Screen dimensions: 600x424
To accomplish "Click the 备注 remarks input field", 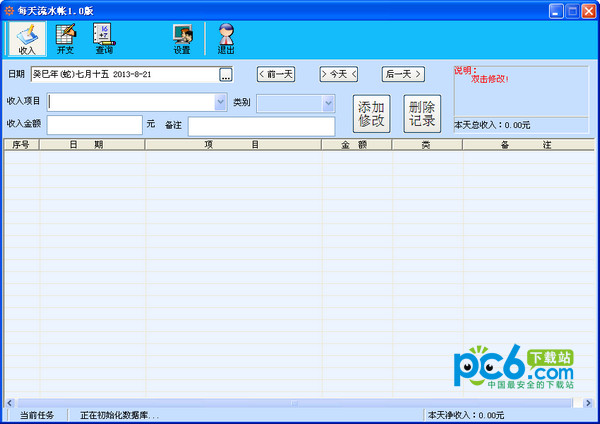I will click(261, 126).
